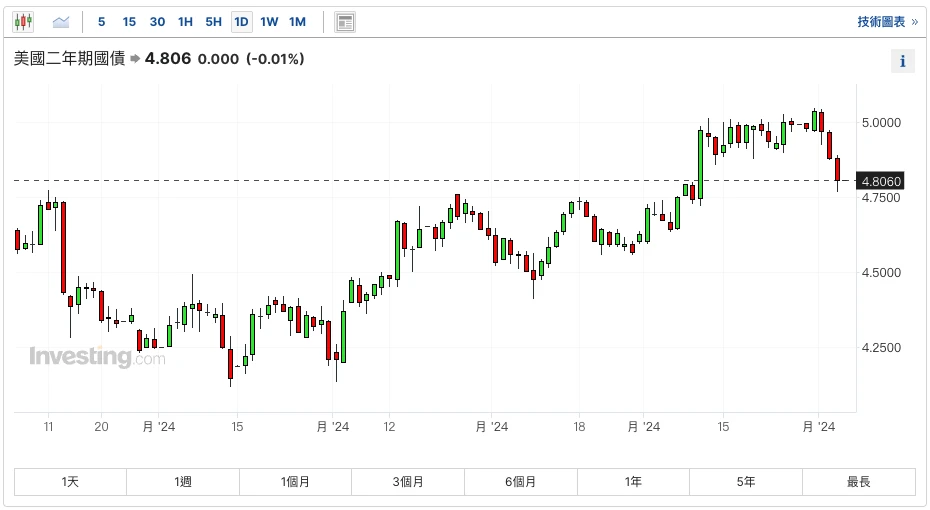The width and height of the screenshot is (930, 510).
Task: Select the 15-minute interval
Action: click(x=129, y=22)
